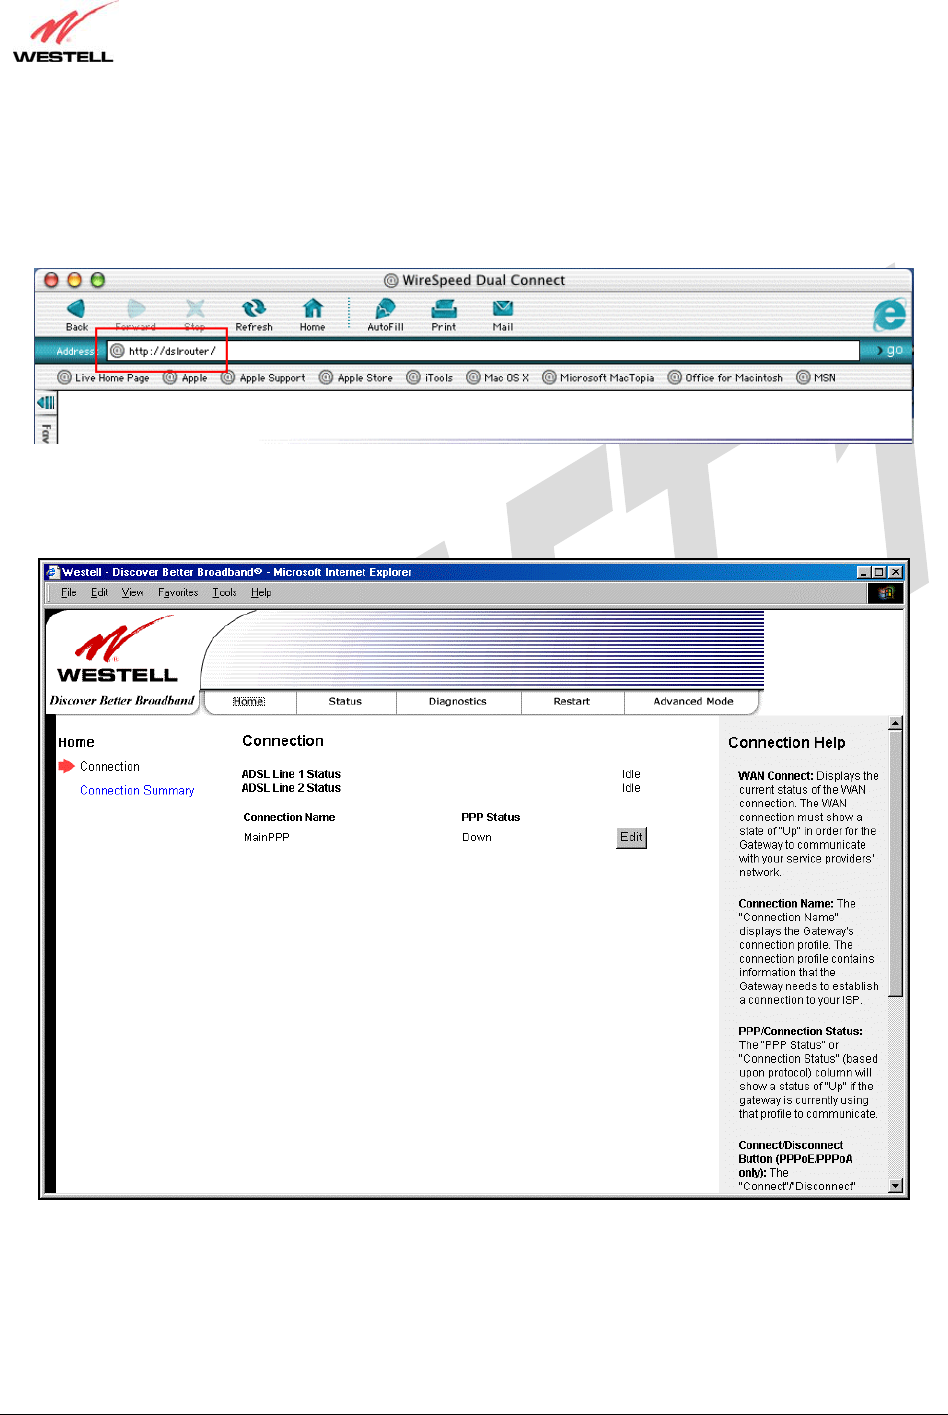
Task: Click the Windows logo throbber icon
Action: (885, 593)
